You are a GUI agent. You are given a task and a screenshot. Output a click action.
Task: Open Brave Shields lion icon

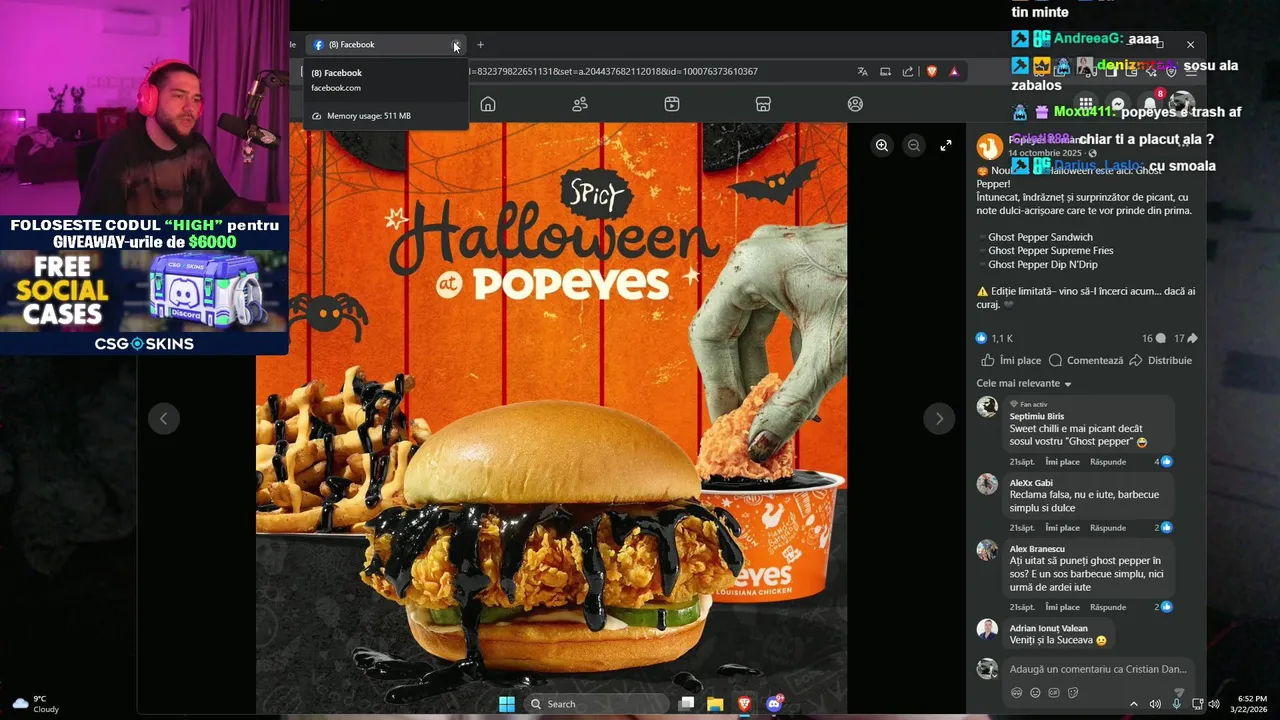[x=932, y=71]
